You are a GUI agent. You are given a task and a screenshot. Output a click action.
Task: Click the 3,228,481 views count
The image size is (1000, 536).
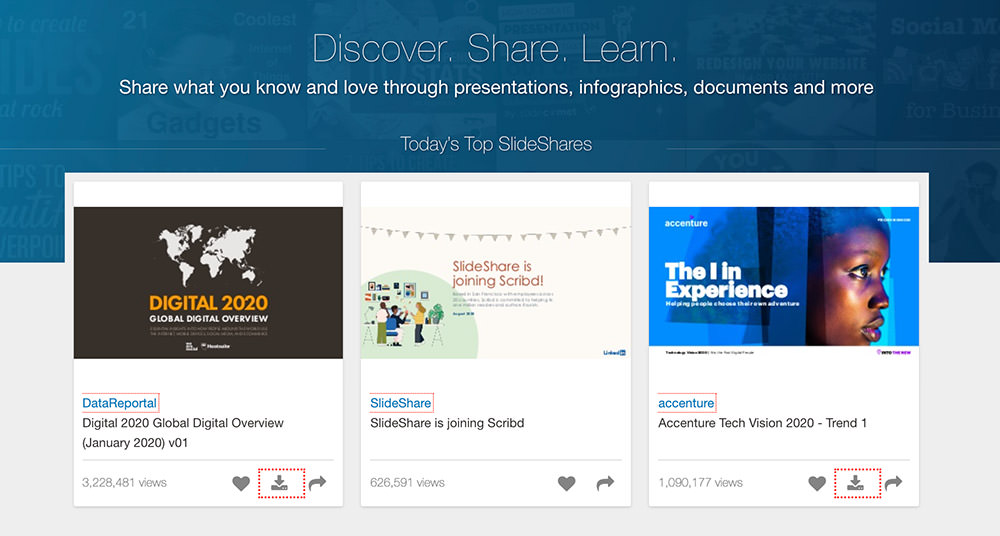click(124, 483)
